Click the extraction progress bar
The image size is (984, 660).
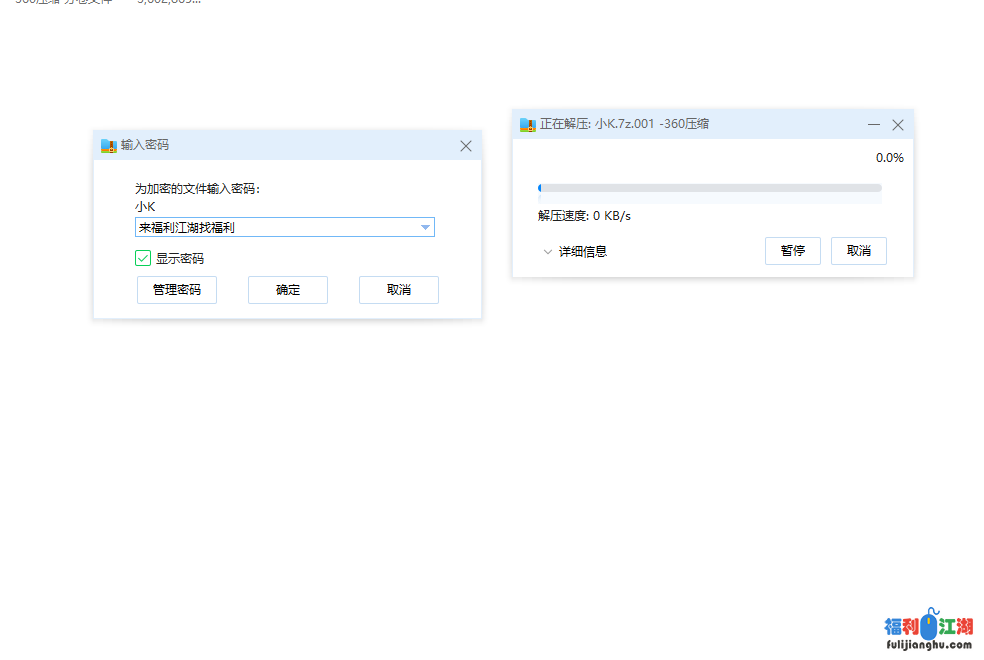(x=709, y=188)
